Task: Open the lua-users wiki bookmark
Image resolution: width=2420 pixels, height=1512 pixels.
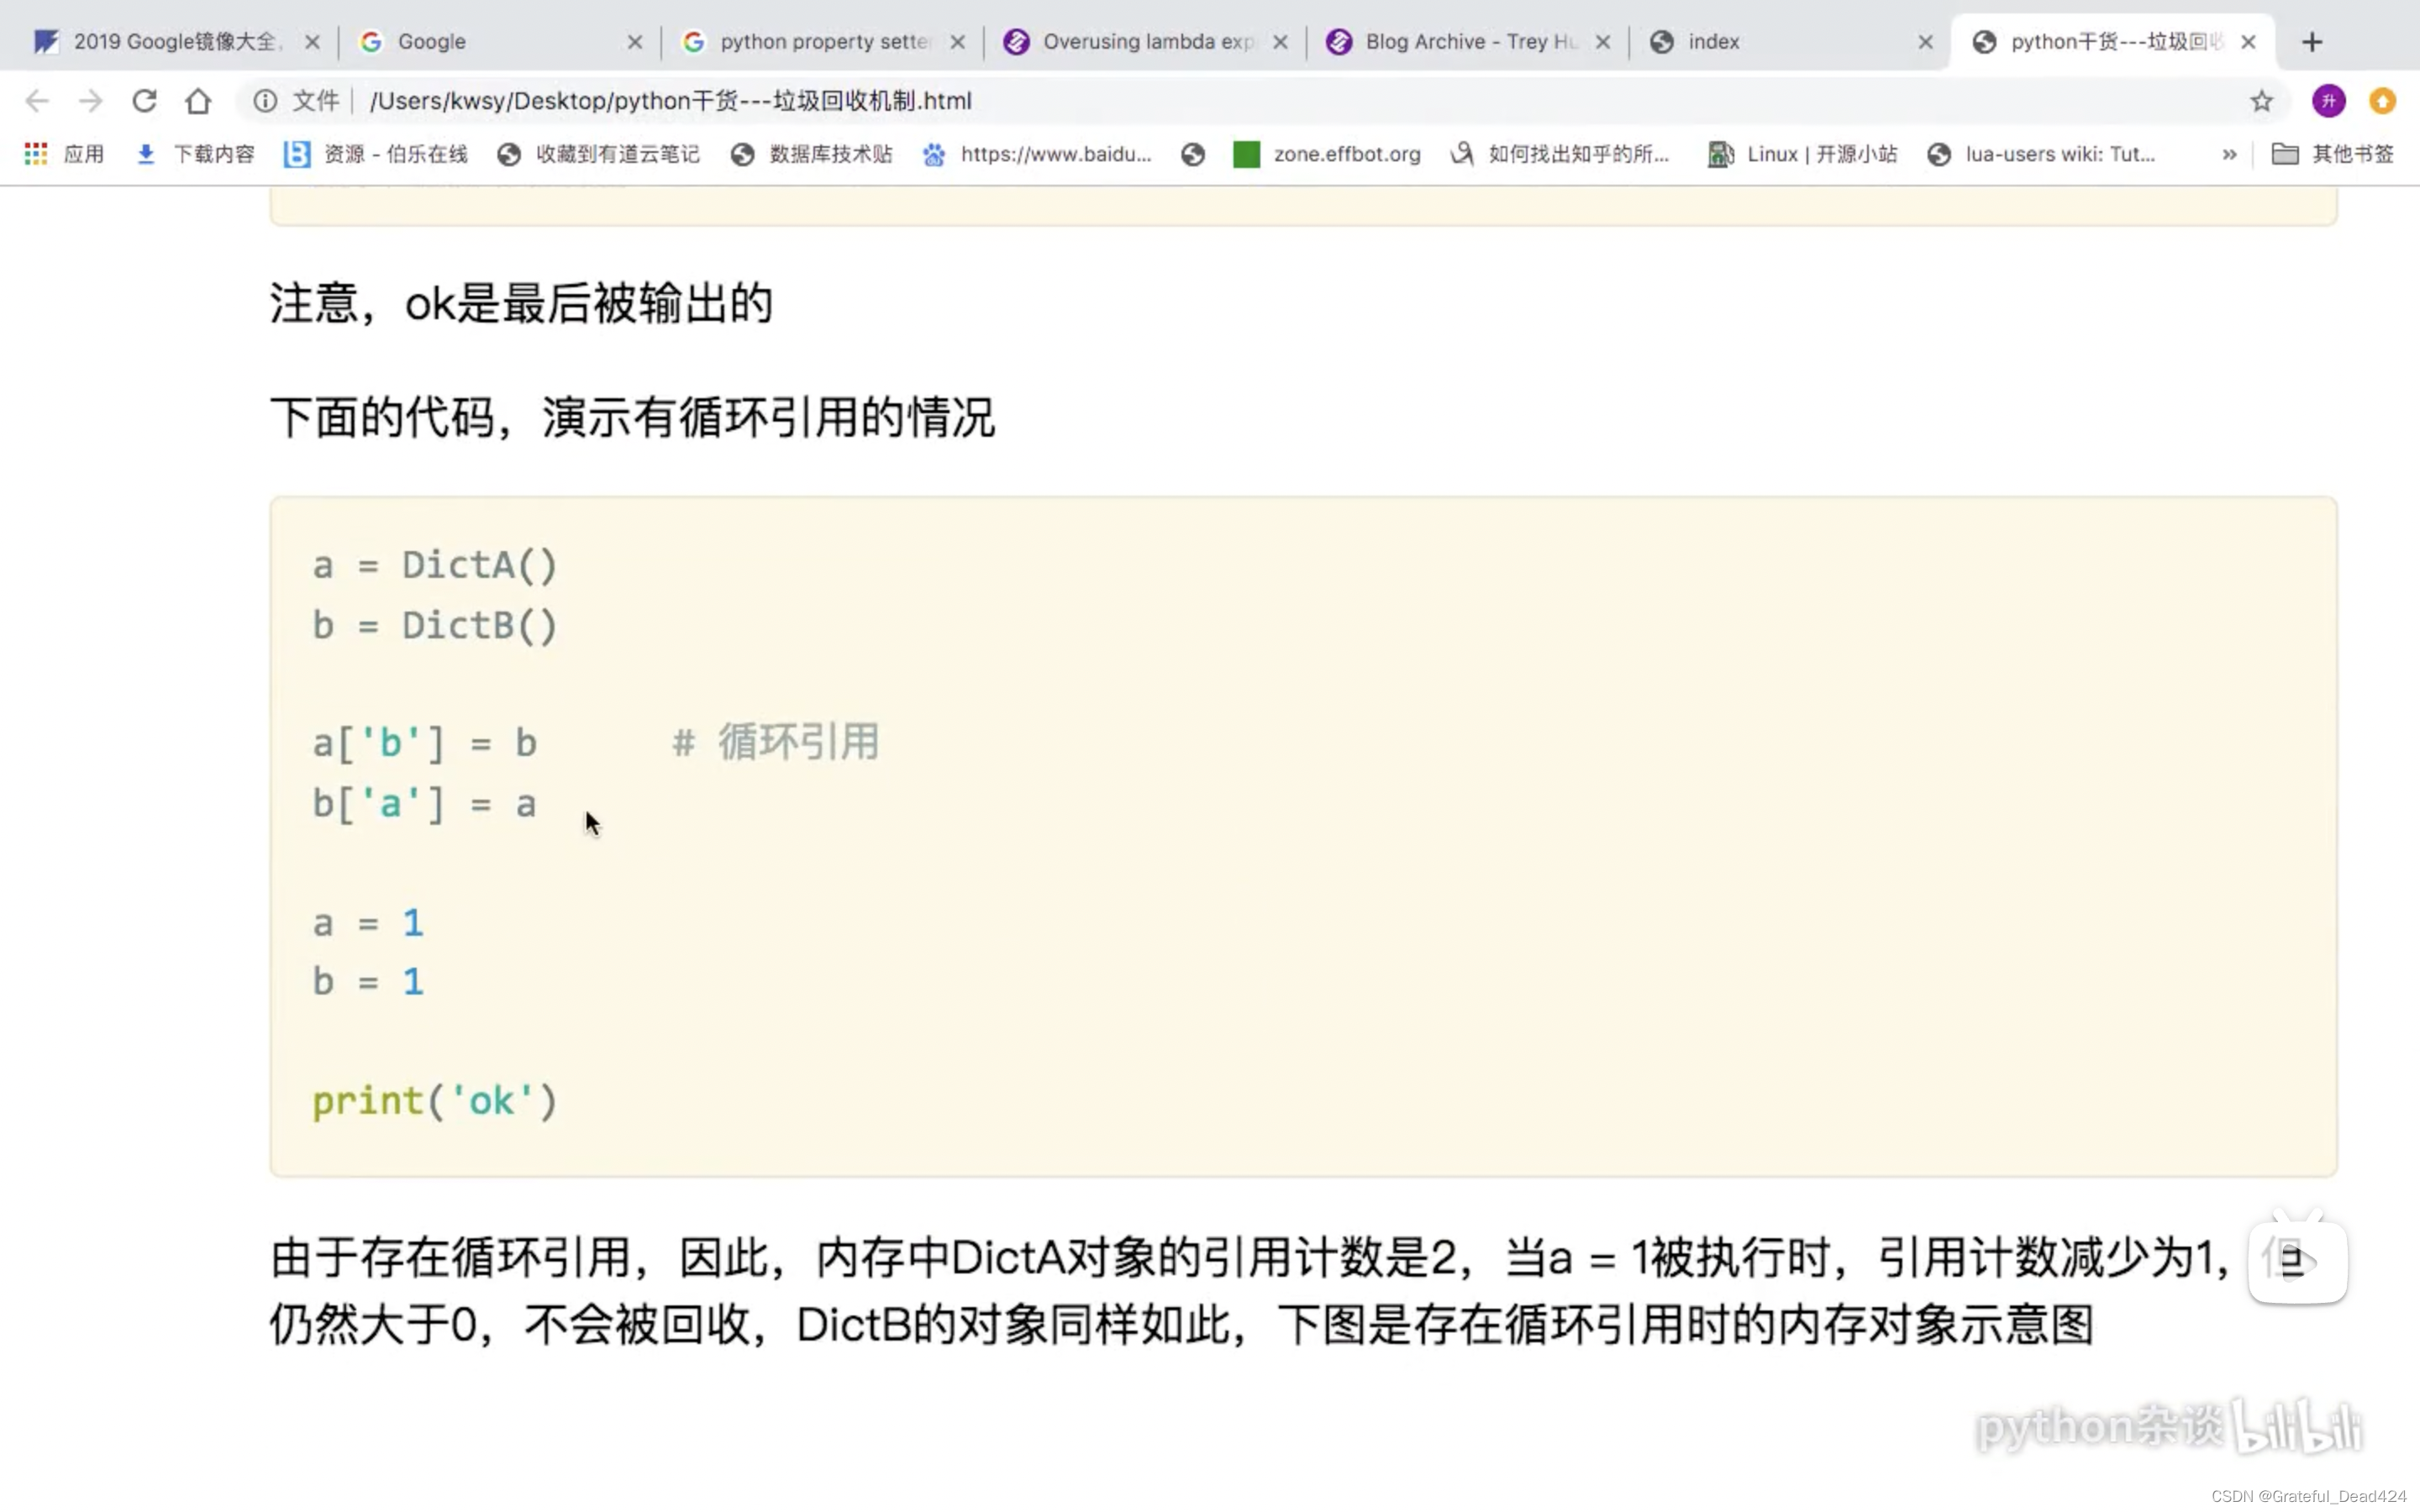Action: (2041, 154)
